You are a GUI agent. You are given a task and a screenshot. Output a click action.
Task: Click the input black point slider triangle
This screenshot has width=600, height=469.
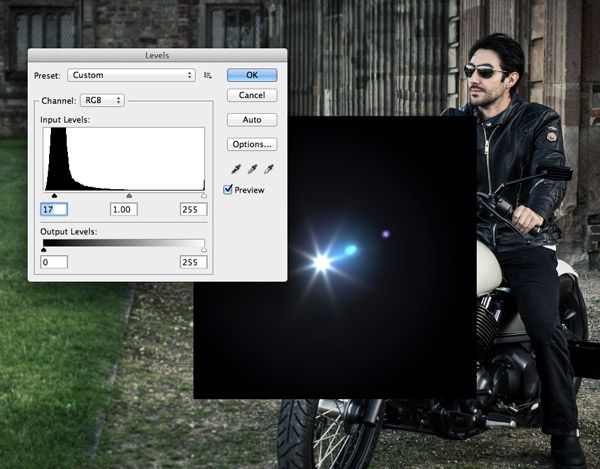53,196
